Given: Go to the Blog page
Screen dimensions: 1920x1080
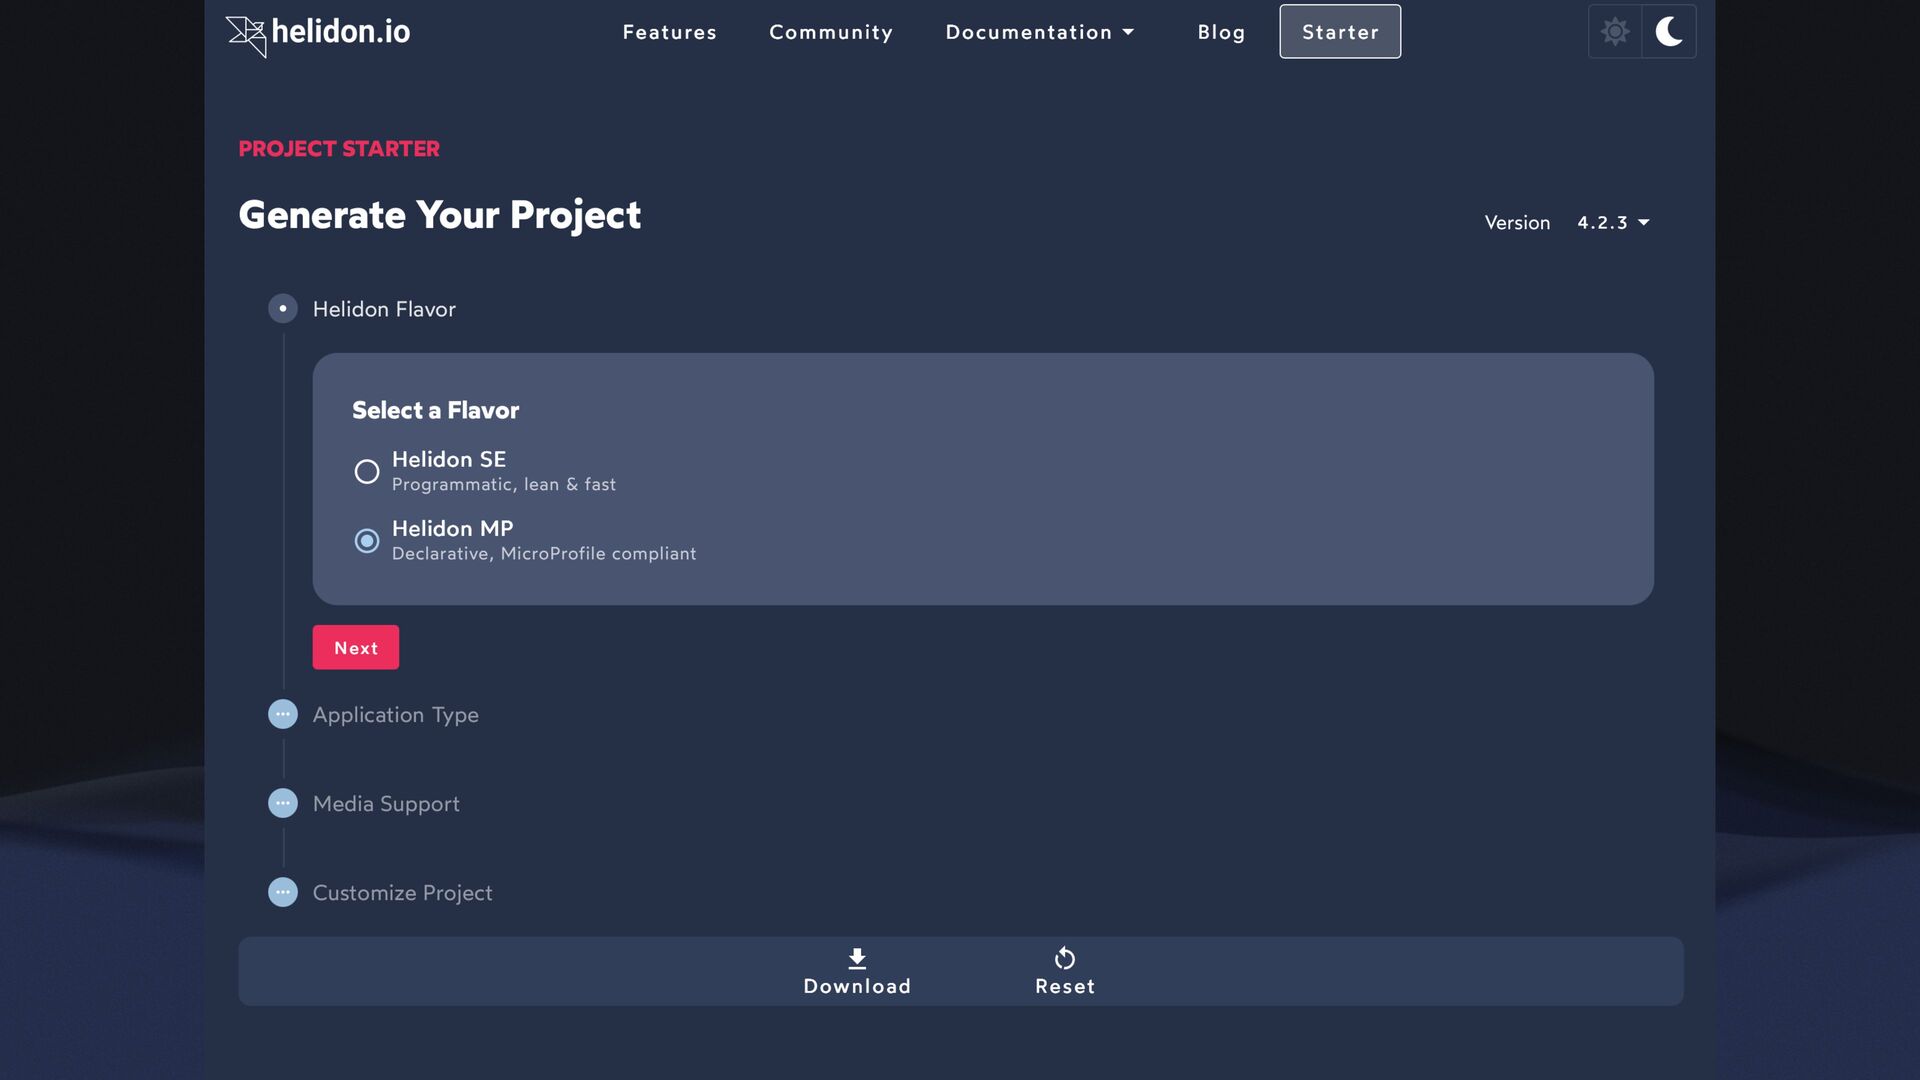Looking at the screenshot, I should point(1221,32).
